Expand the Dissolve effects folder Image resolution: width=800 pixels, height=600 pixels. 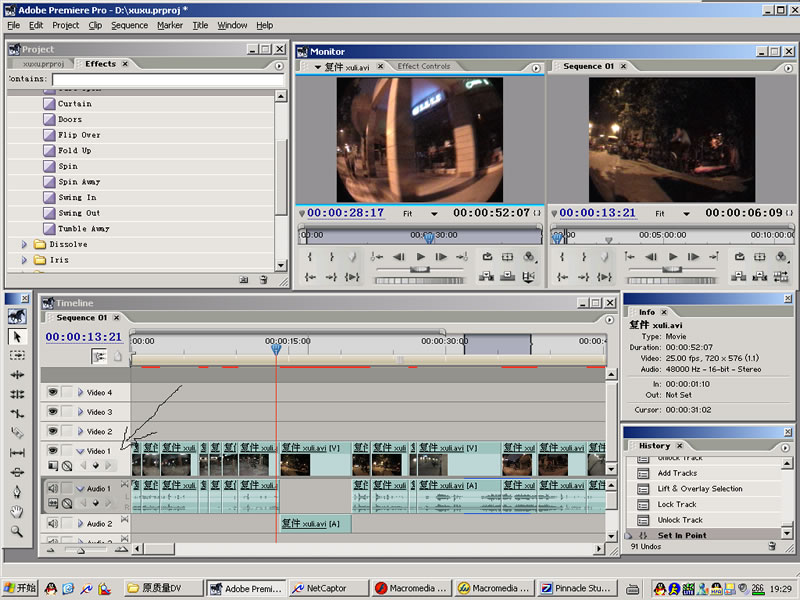pos(23,244)
